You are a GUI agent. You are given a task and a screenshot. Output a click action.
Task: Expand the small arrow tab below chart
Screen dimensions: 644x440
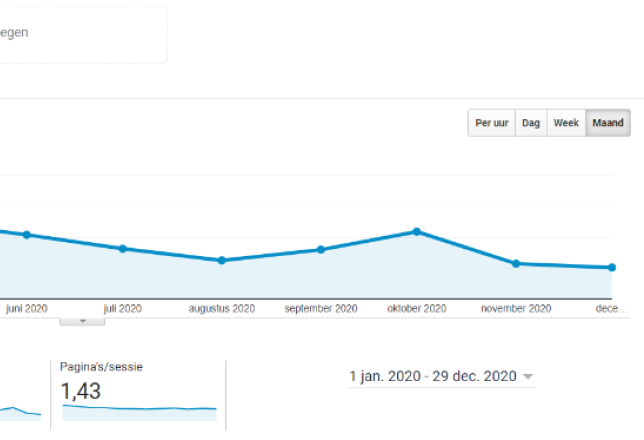(x=83, y=320)
